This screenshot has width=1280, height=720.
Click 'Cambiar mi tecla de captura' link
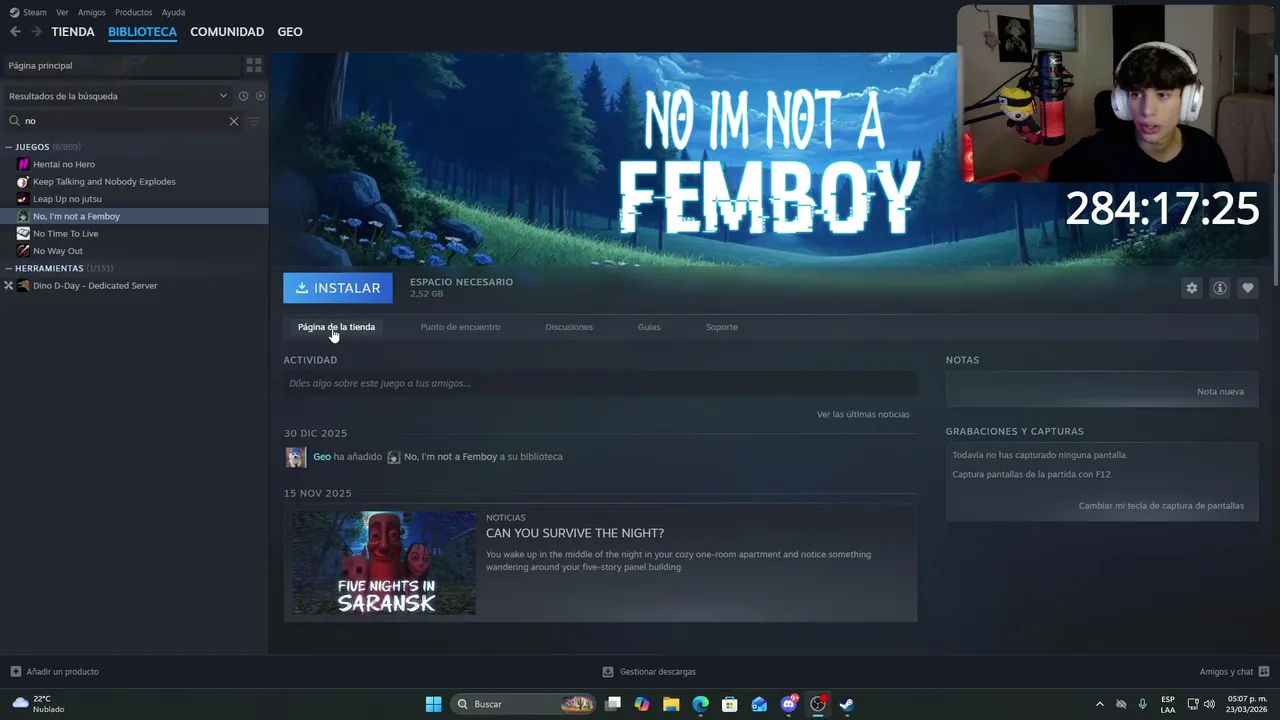(1161, 506)
